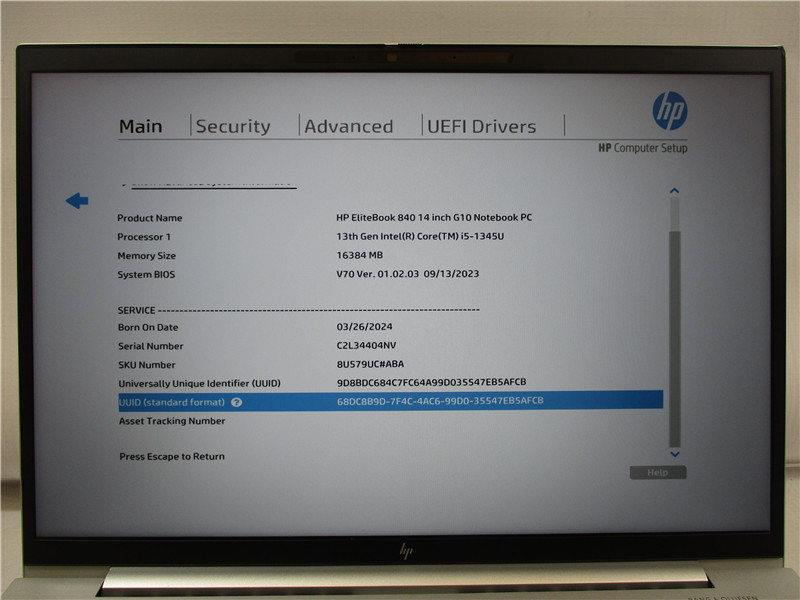
Task: Open the UEFI Drivers tab
Action: click(x=482, y=126)
